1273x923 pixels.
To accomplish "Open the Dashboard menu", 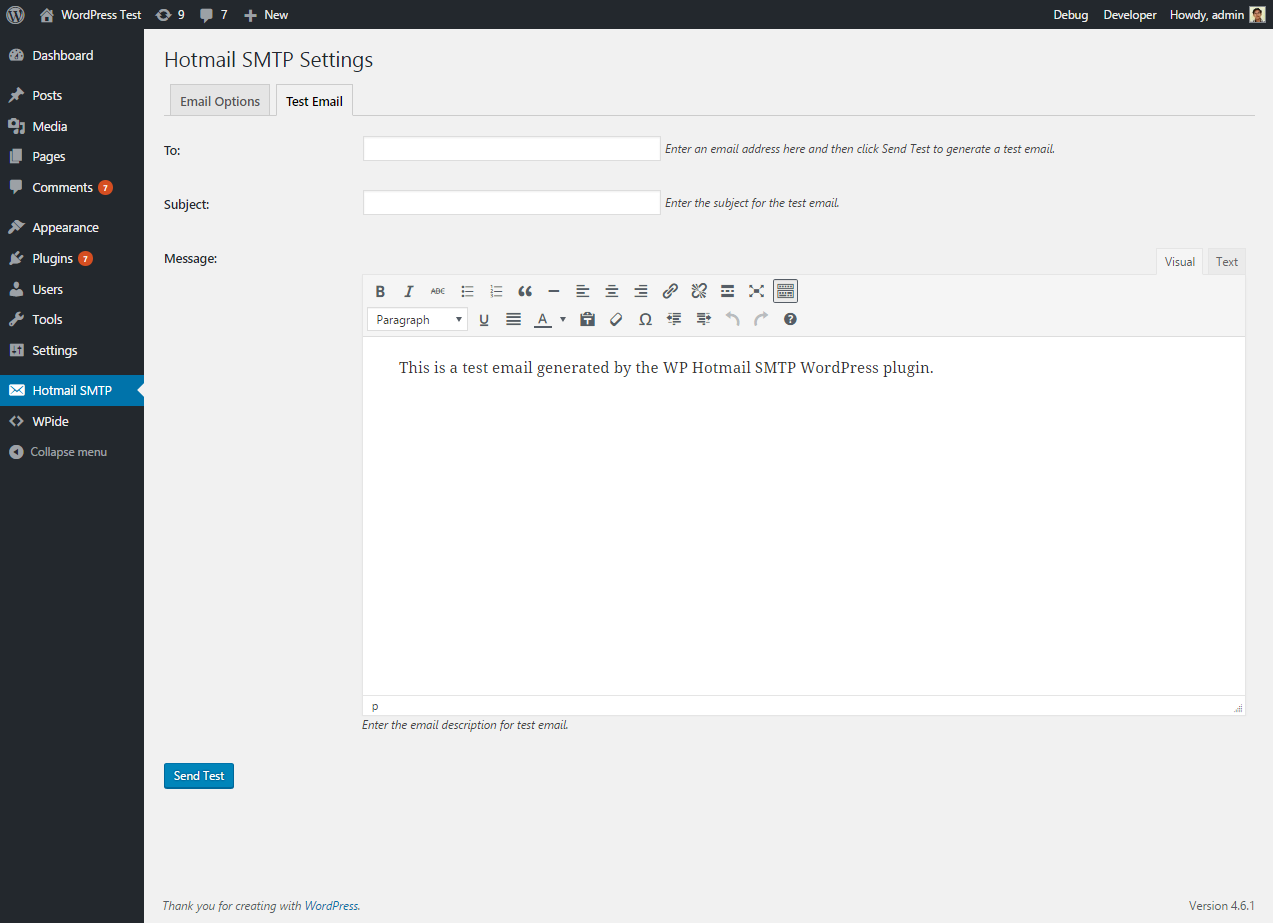I will click(x=72, y=55).
